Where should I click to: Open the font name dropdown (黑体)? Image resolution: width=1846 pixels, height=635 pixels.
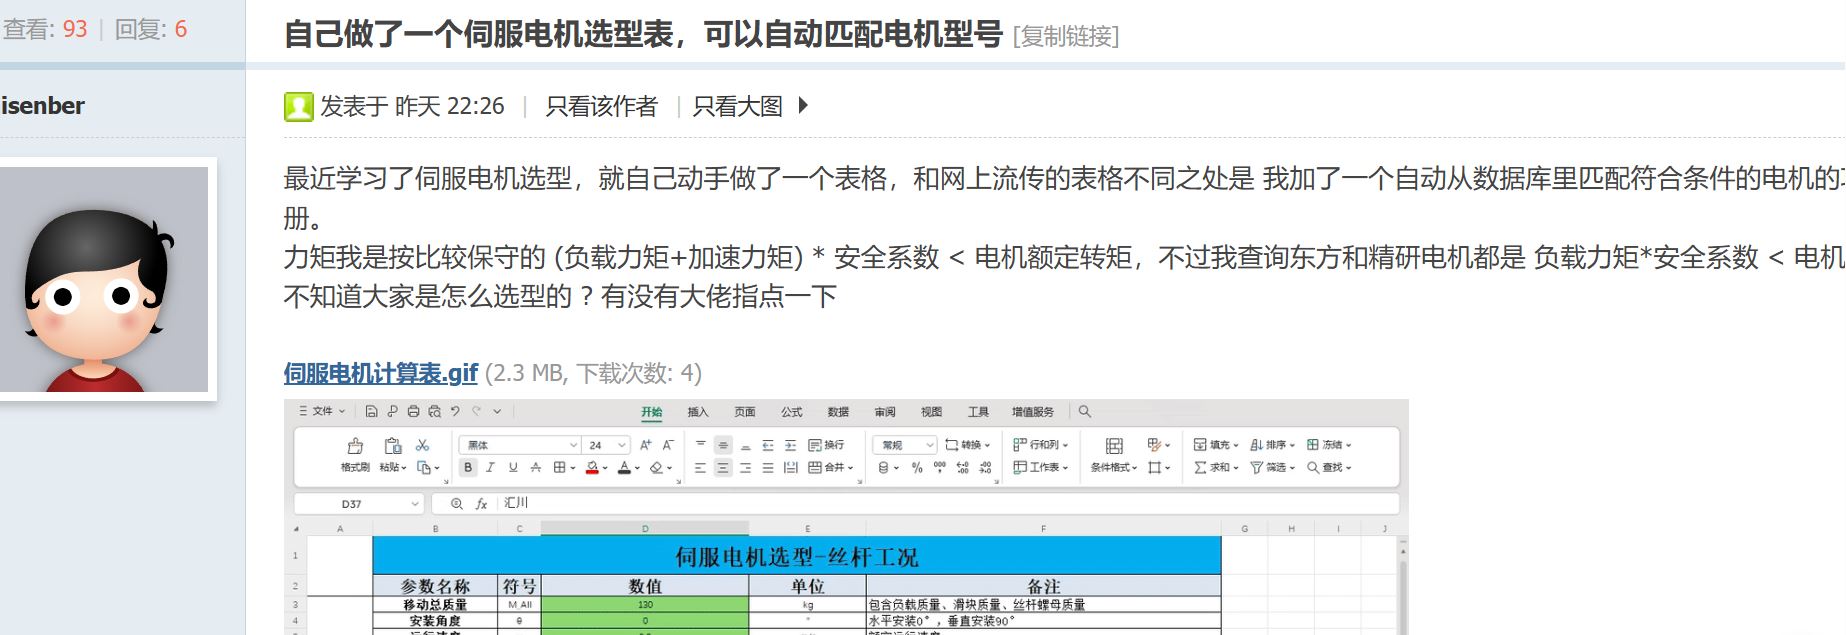click(x=573, y=445)
